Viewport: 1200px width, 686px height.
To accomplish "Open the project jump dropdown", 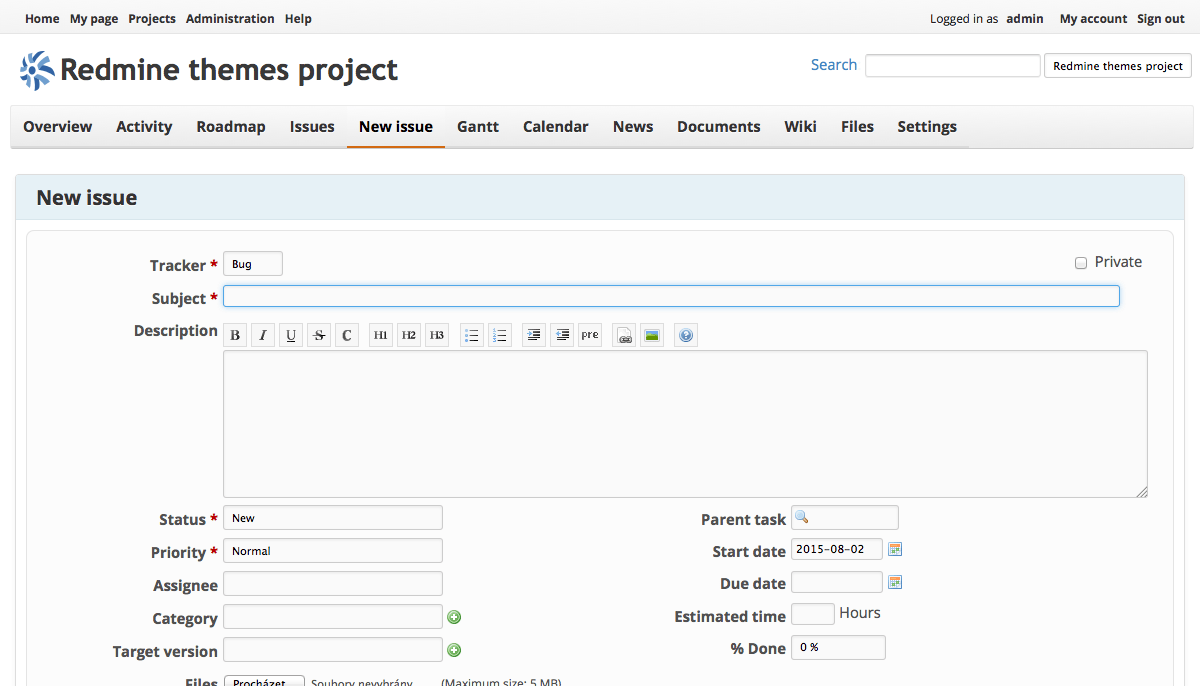I will click(1118, 66).
